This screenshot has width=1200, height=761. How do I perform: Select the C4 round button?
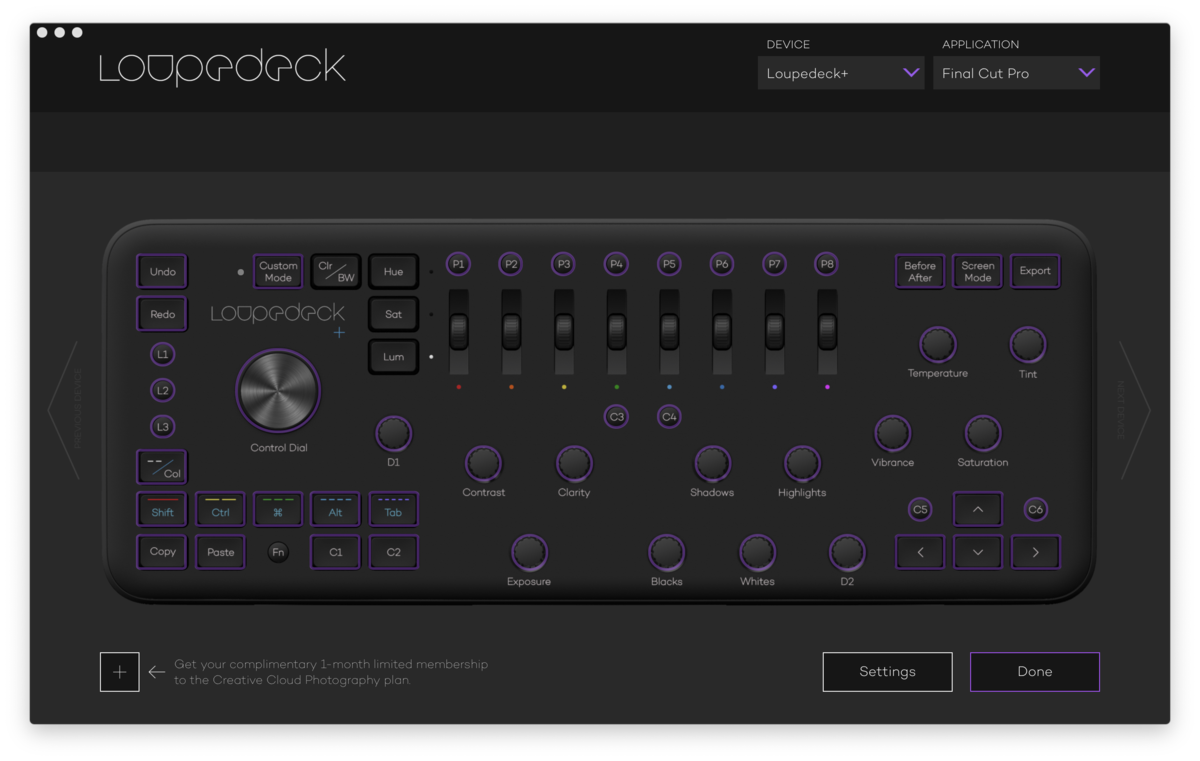[669, 416]
